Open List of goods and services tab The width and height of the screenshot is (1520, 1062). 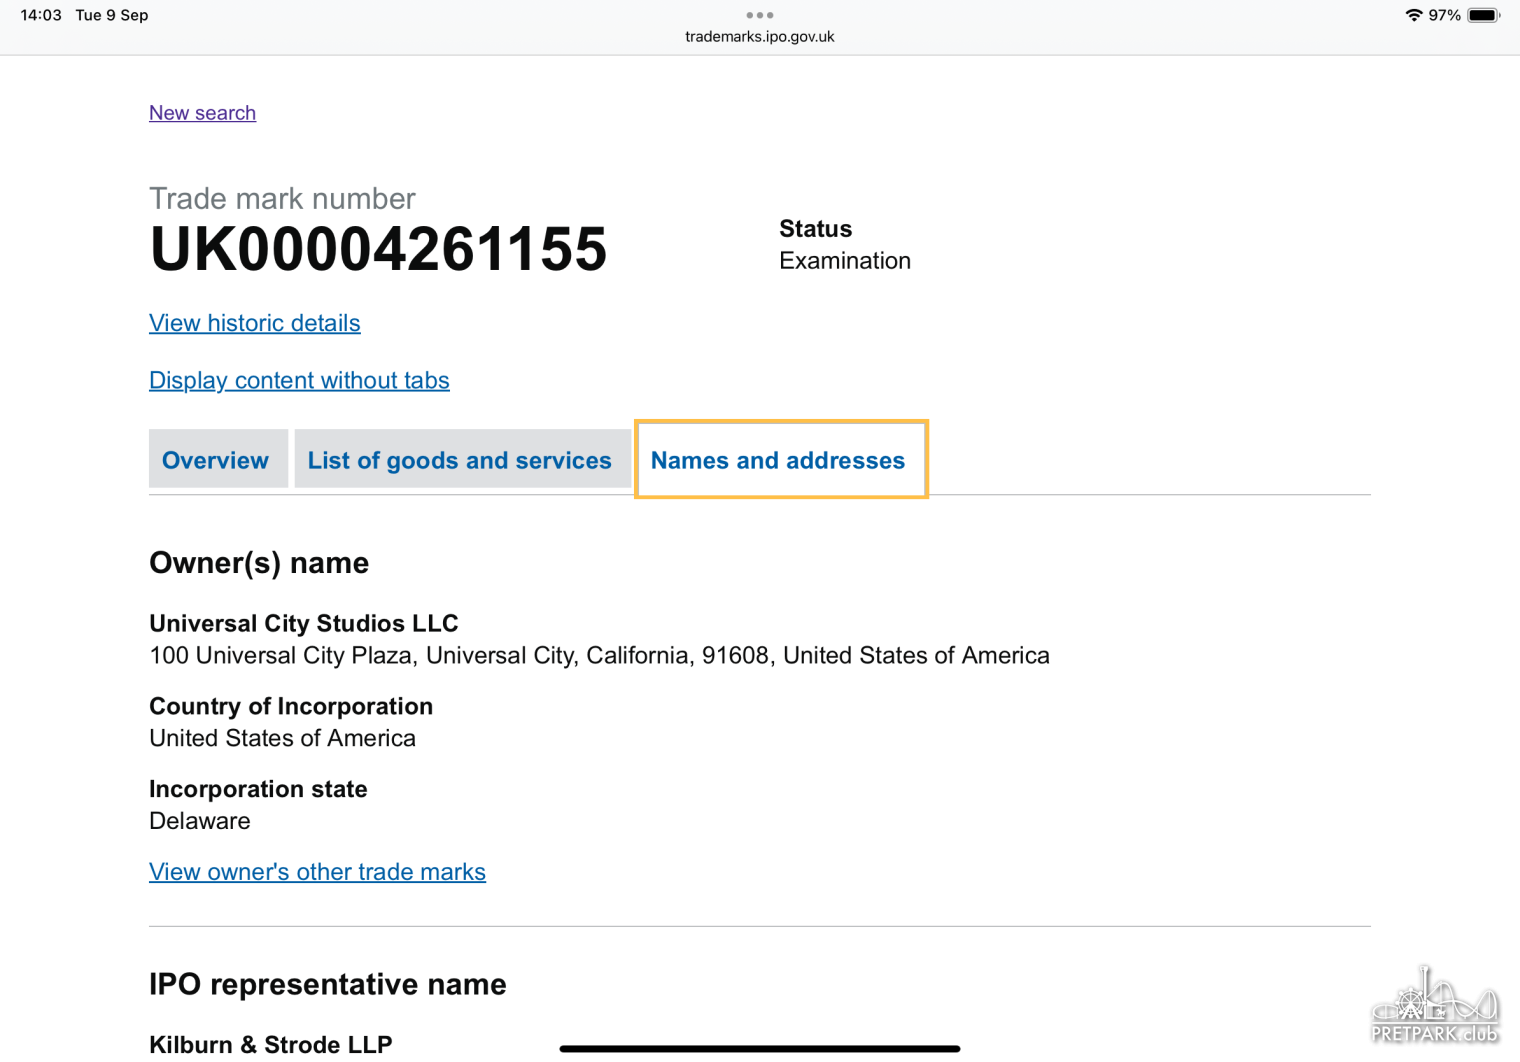(460, 460)
